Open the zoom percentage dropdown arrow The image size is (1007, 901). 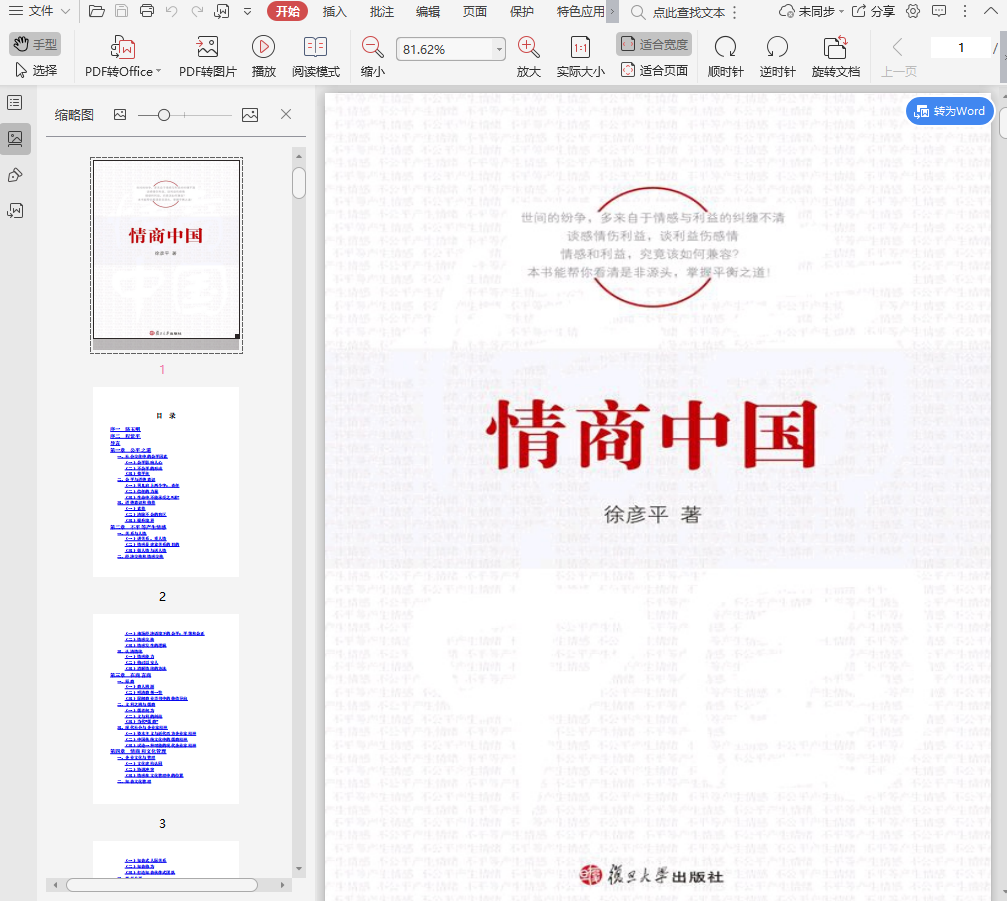499,49
